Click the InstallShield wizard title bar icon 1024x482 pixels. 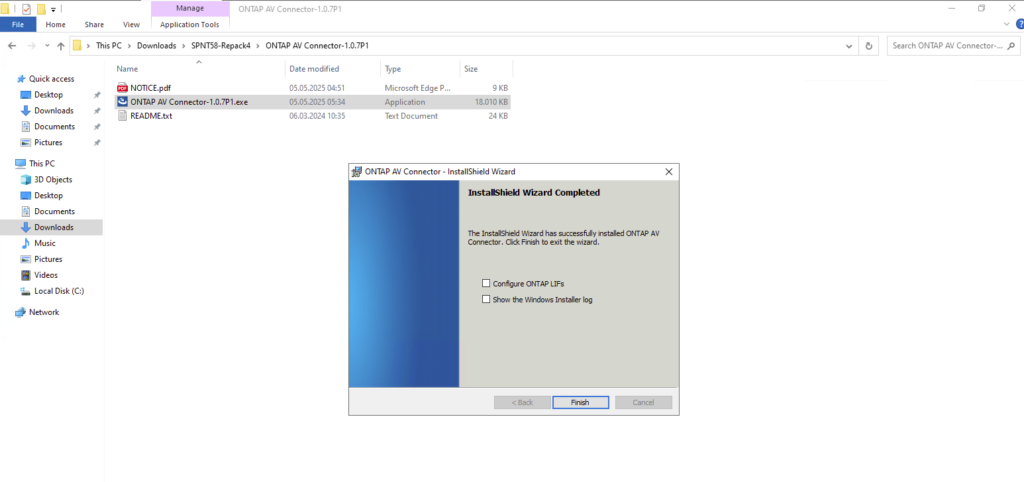coord(357,172)
